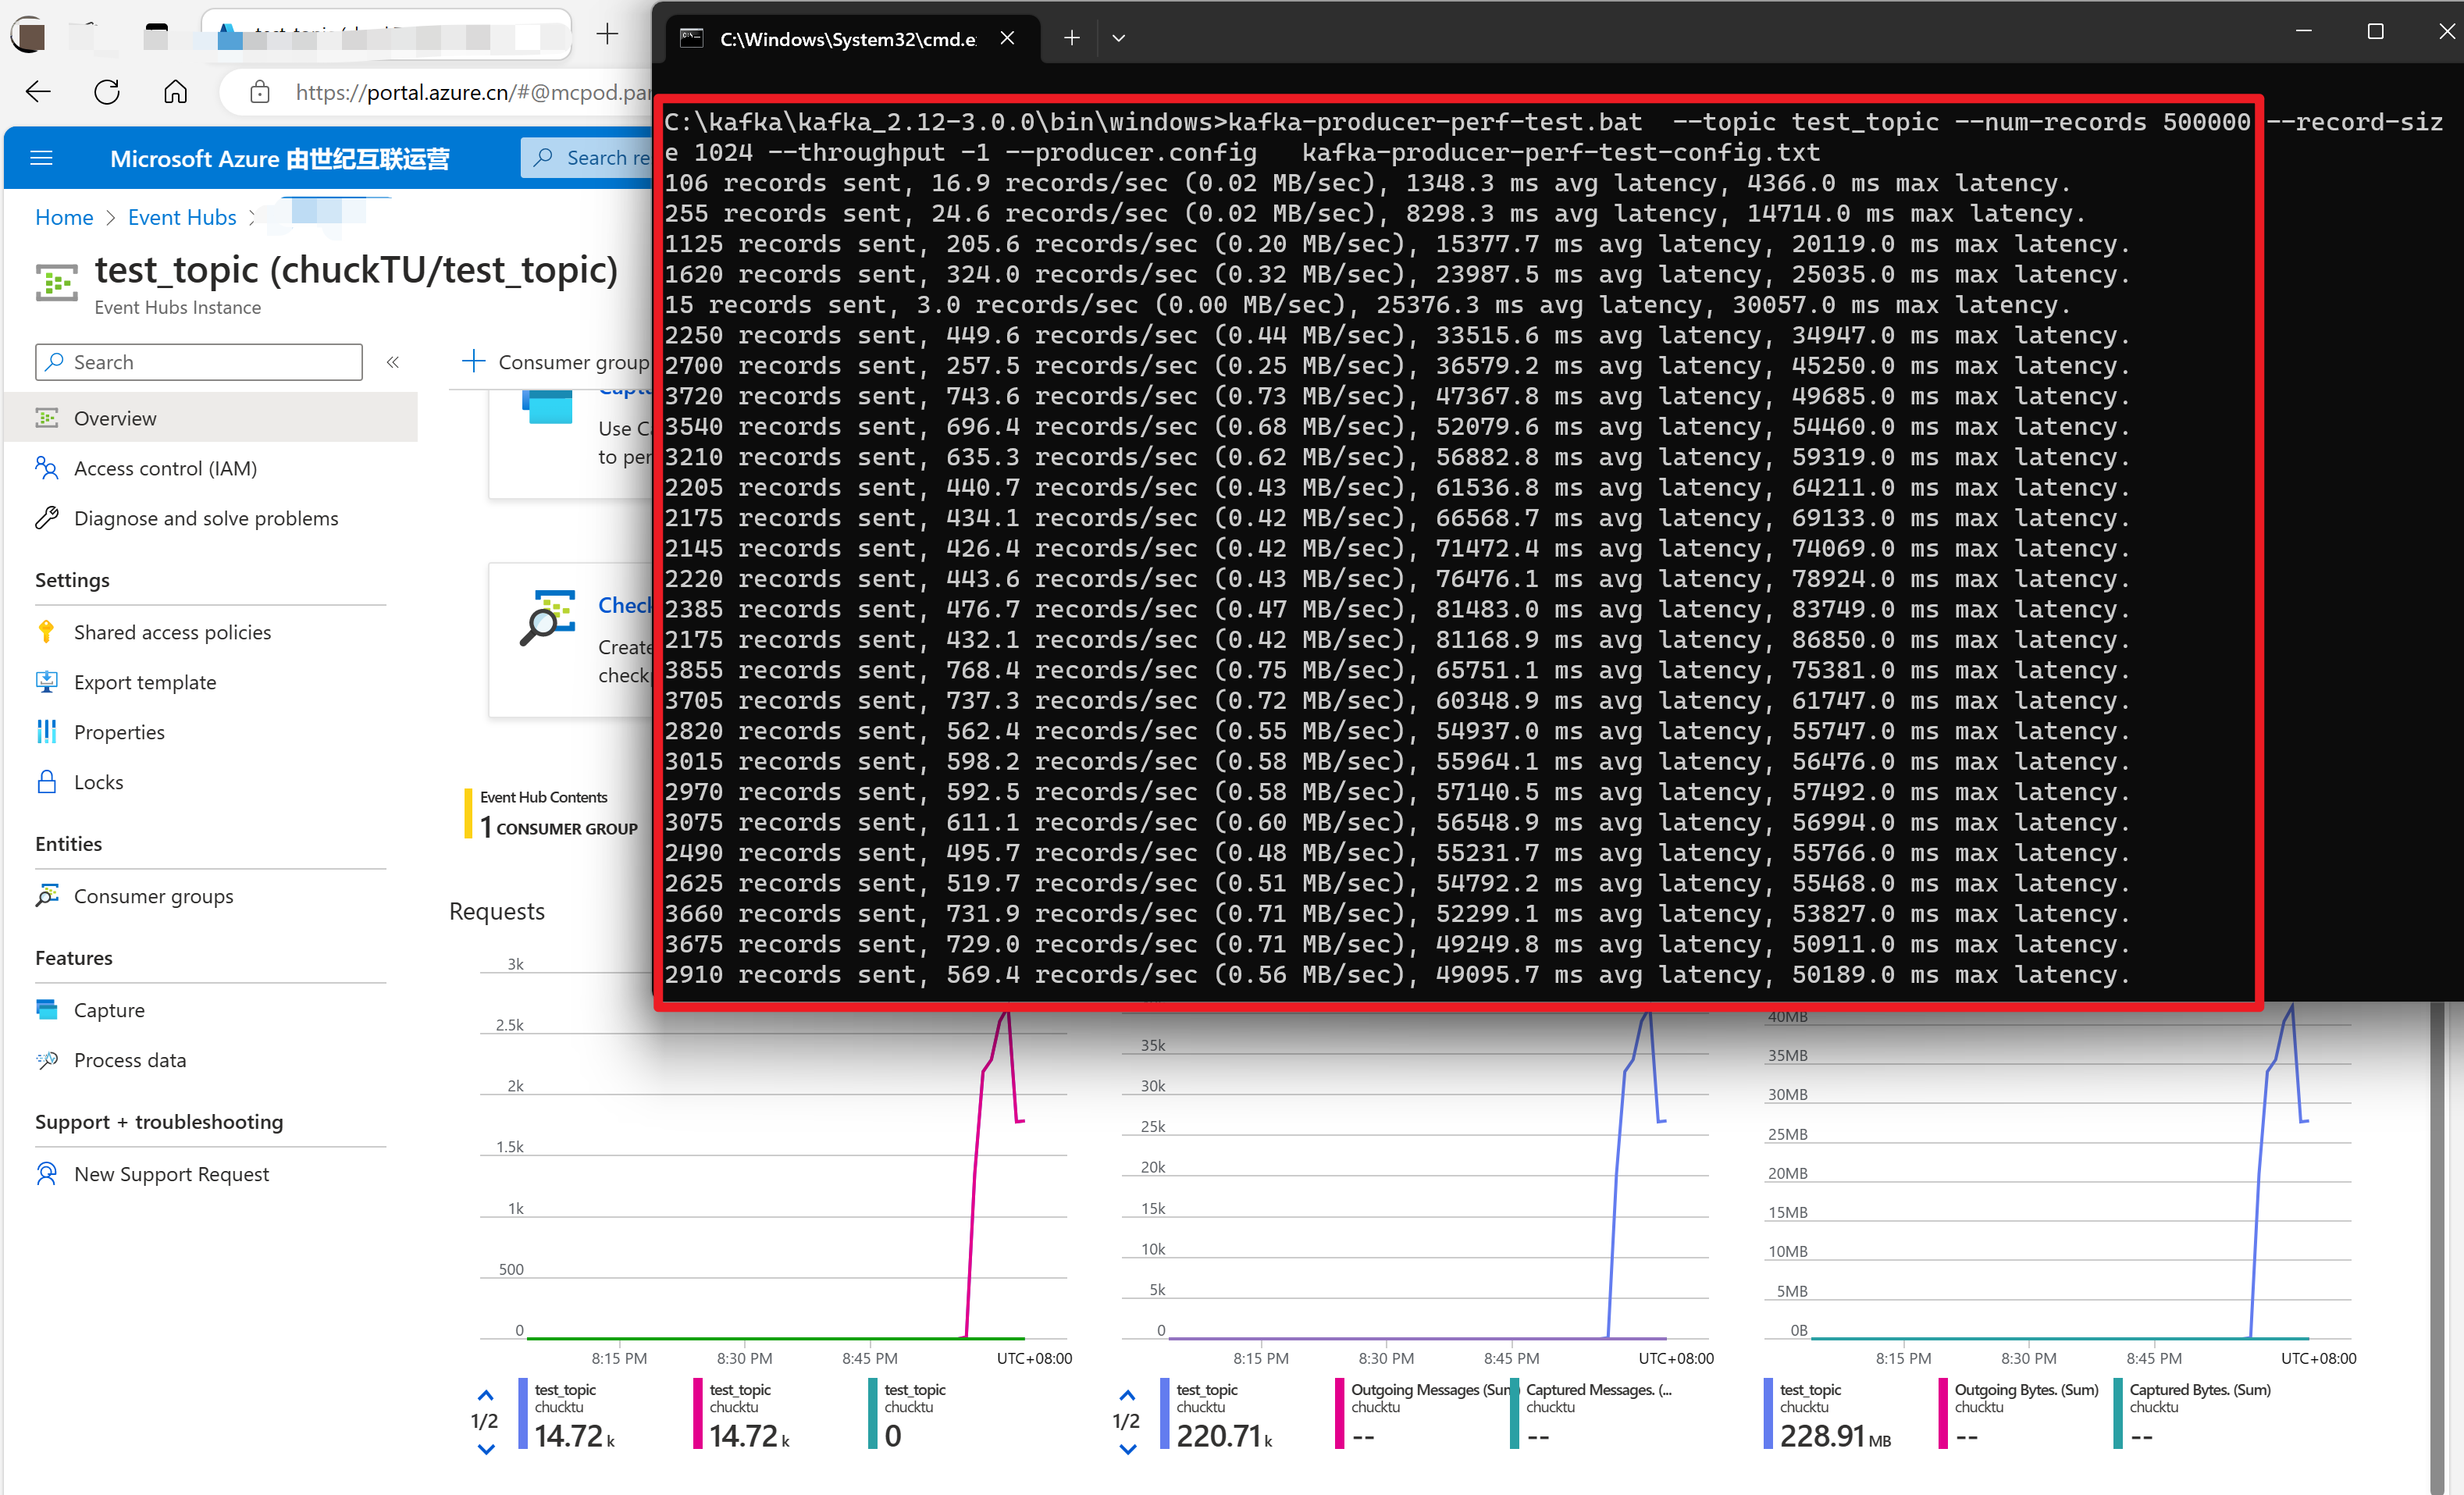Collapse the left sidebar menu
This screenshot has height=1495, width=2464.
[393, 362]
